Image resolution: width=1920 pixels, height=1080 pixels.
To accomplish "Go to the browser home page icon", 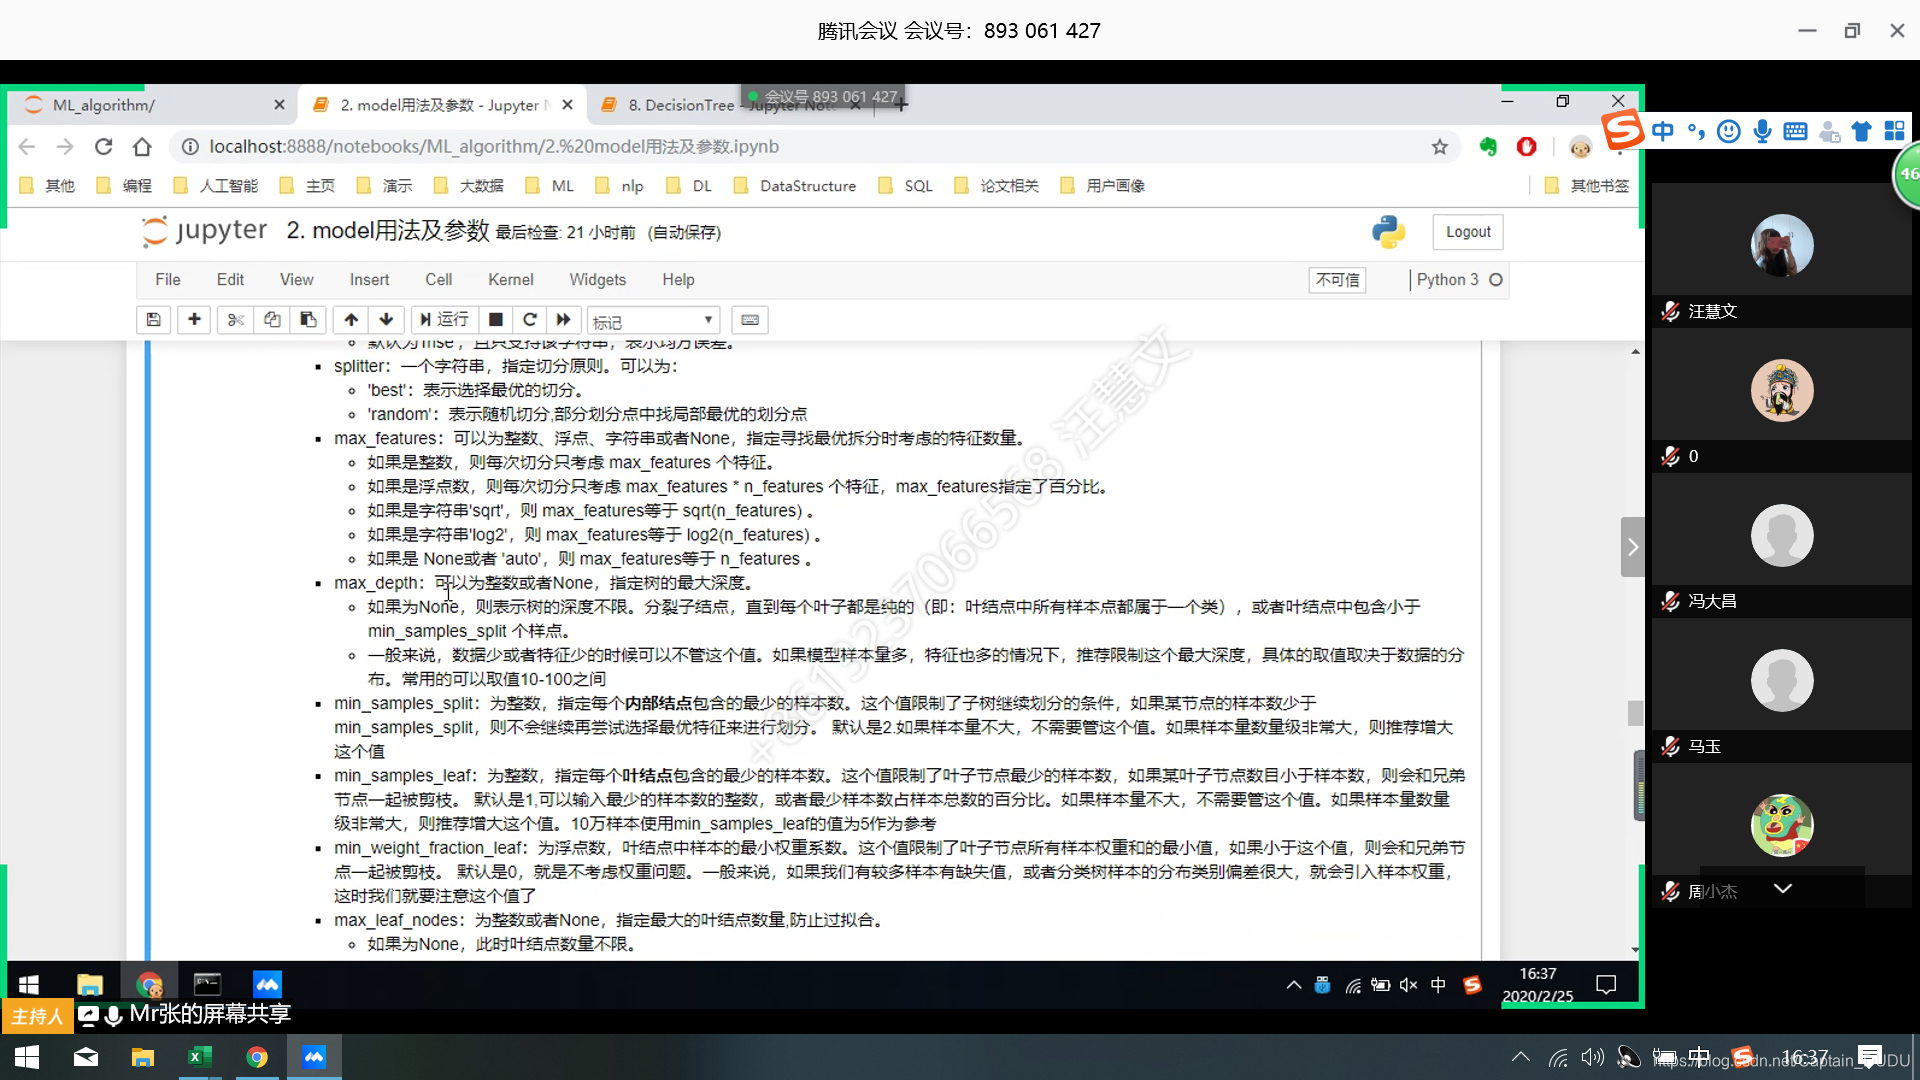I will point(142,147).
